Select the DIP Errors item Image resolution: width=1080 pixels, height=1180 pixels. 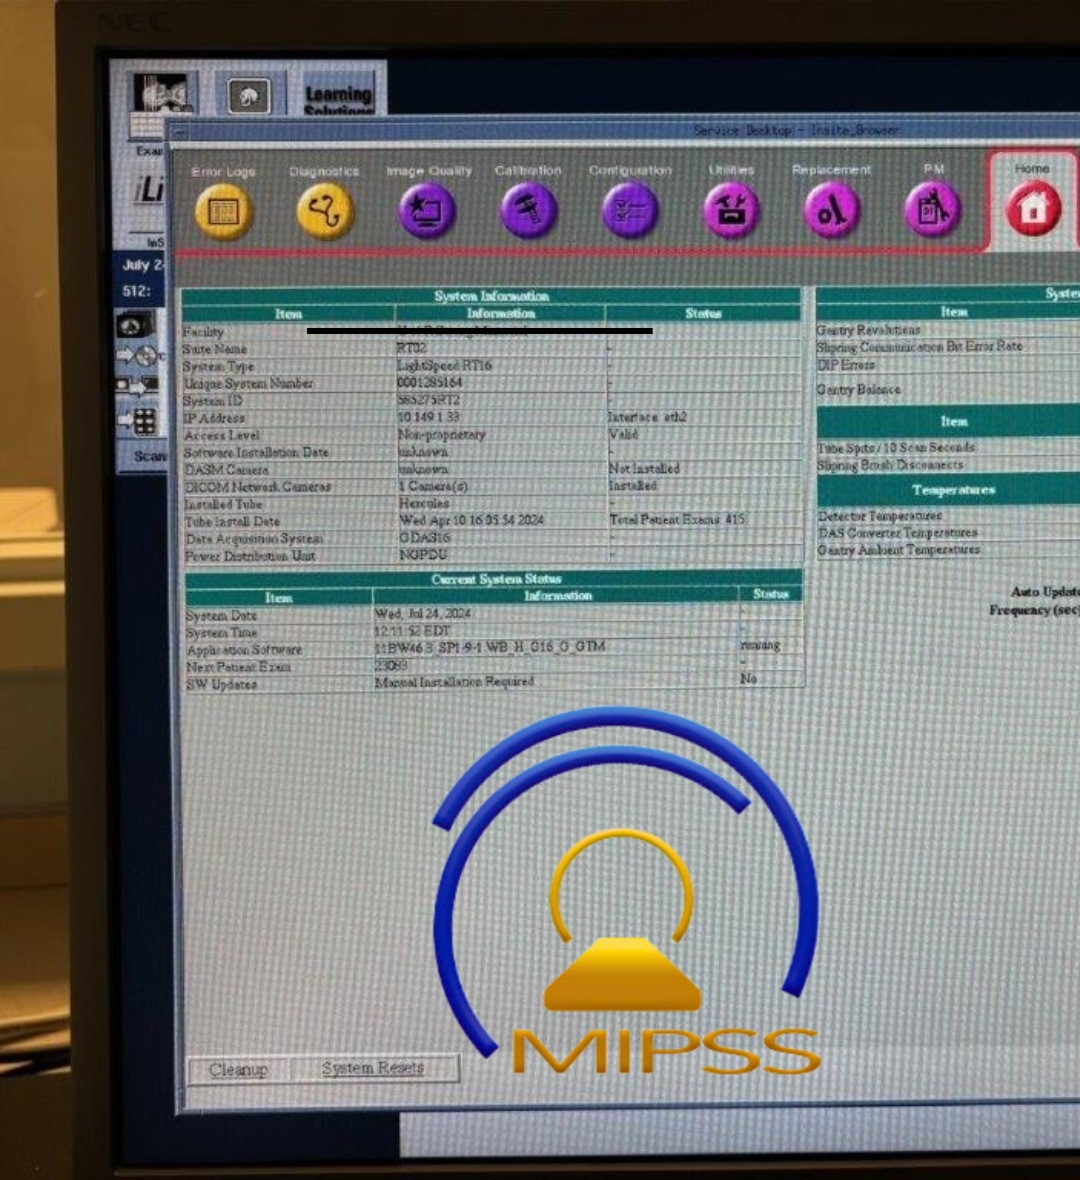[846, 365]
